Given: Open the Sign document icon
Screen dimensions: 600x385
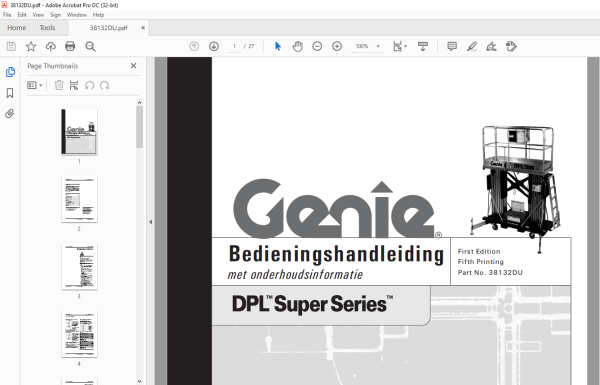Looking at the screenshot, I should coord(491,46).
